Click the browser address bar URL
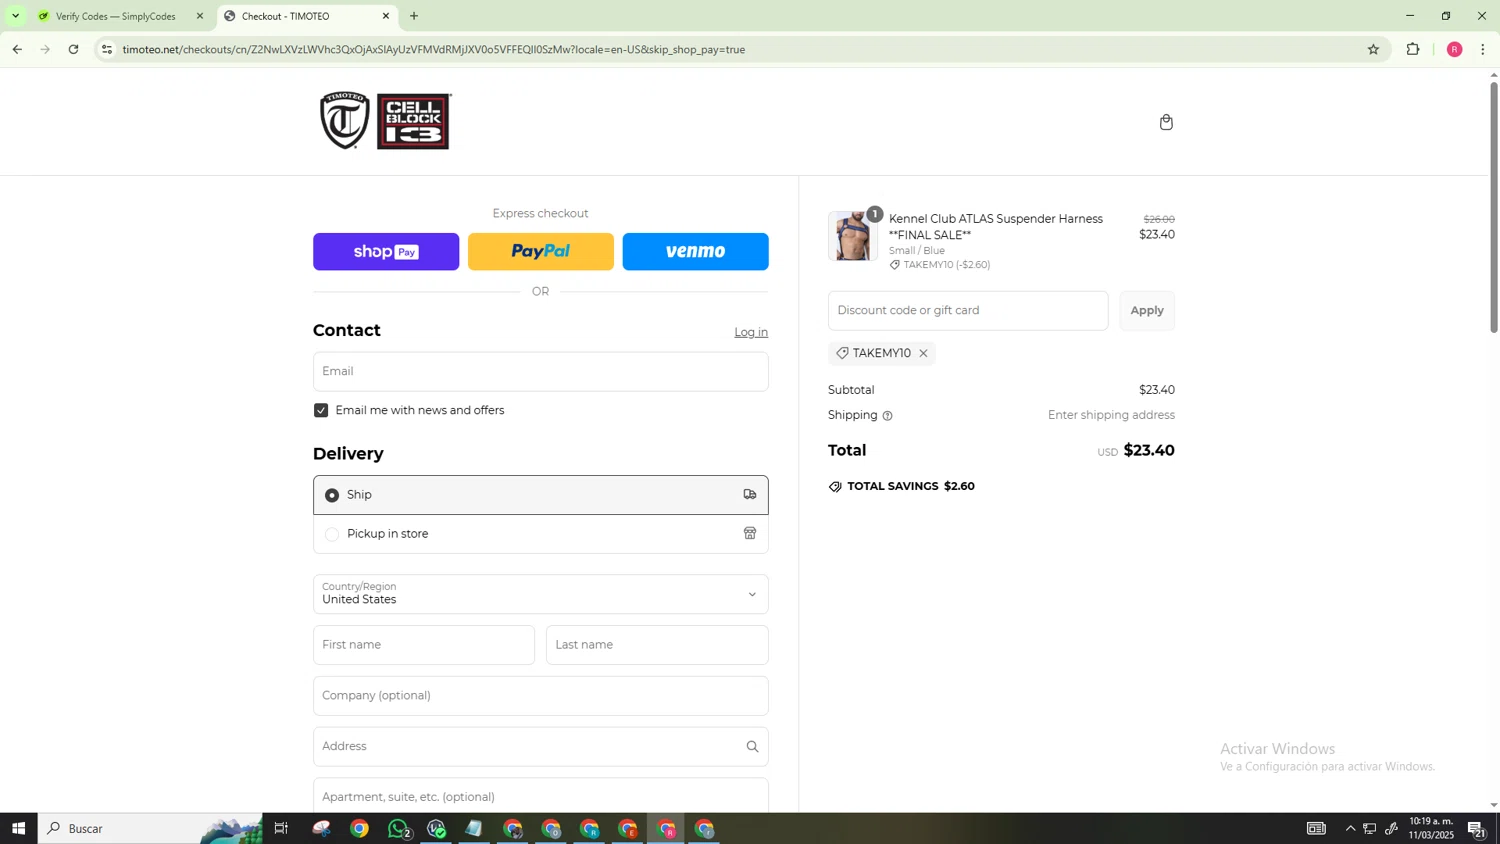 pos(433,49)
